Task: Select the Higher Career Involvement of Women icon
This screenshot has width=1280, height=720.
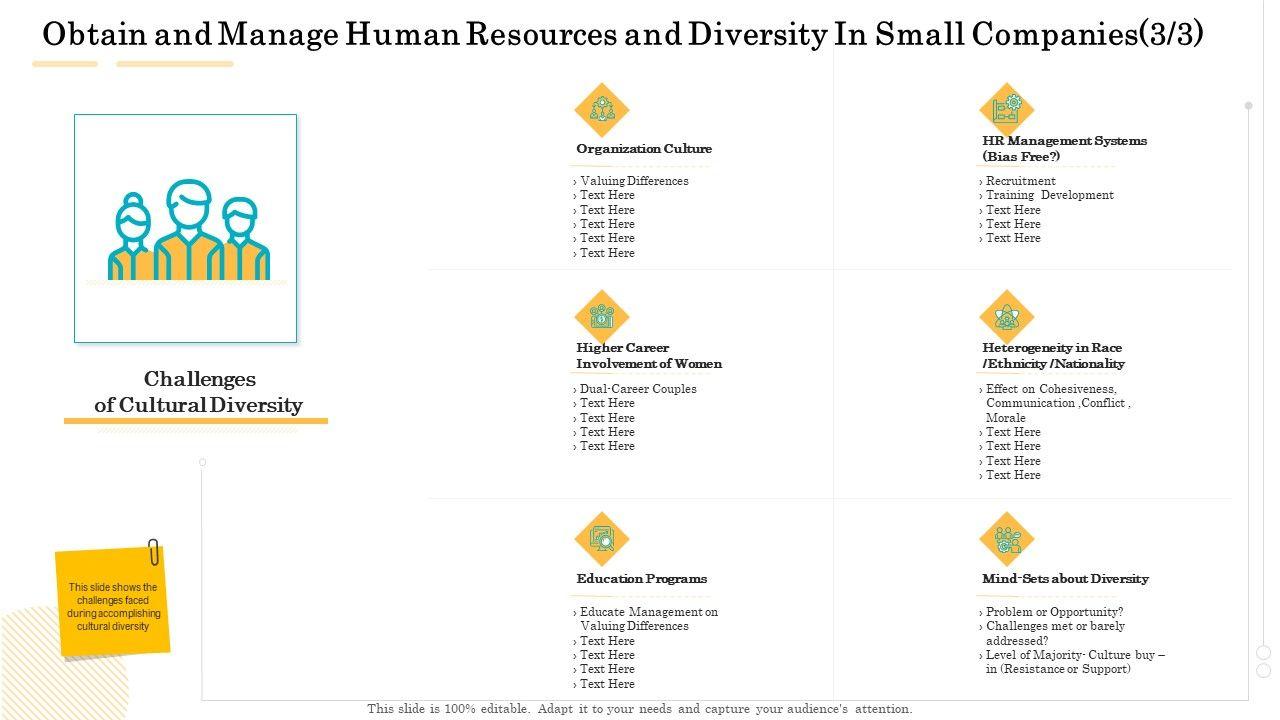Action: click(601, 317)
